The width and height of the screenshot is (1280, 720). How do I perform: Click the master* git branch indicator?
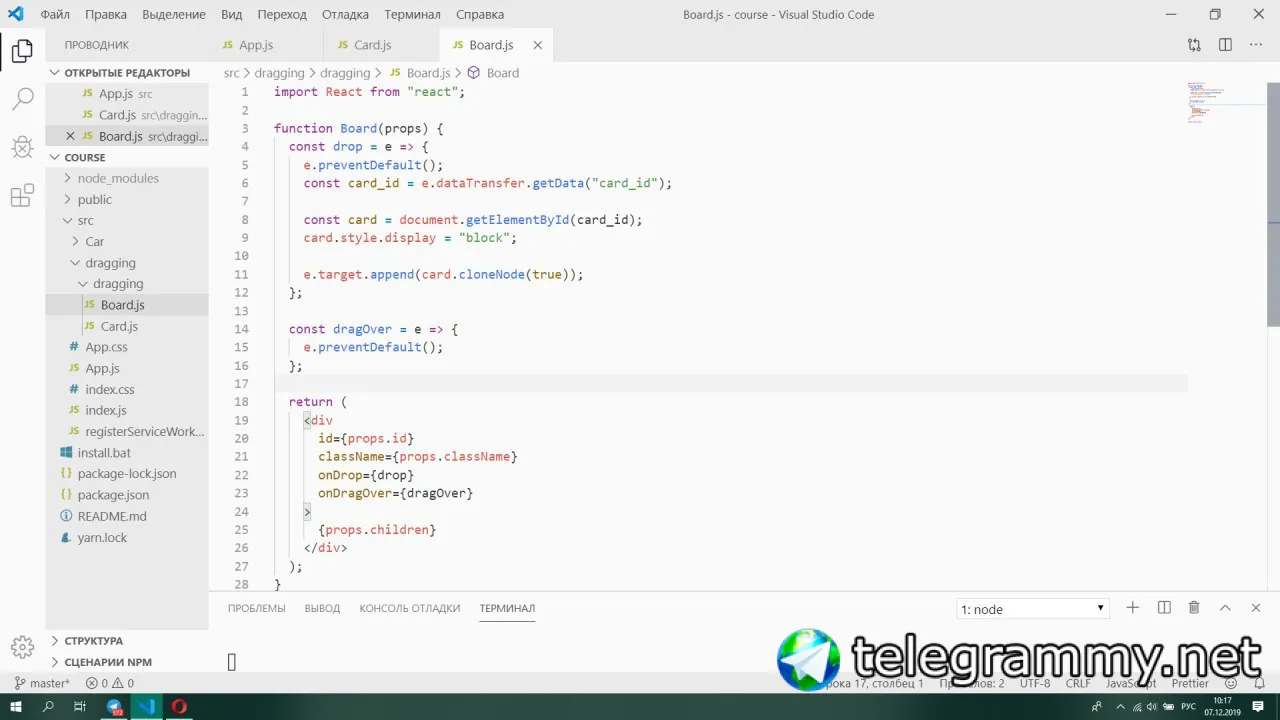coord(42,684)
